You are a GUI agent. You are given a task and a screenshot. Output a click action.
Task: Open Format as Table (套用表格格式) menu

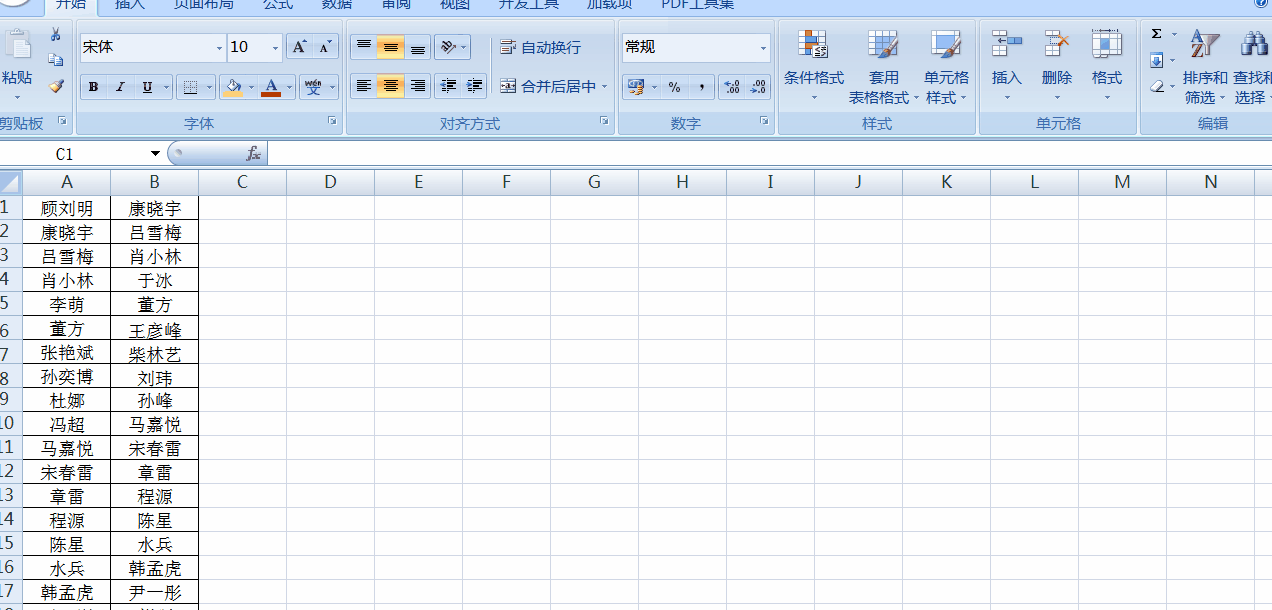pyautogui.click(x=884, y=66)
